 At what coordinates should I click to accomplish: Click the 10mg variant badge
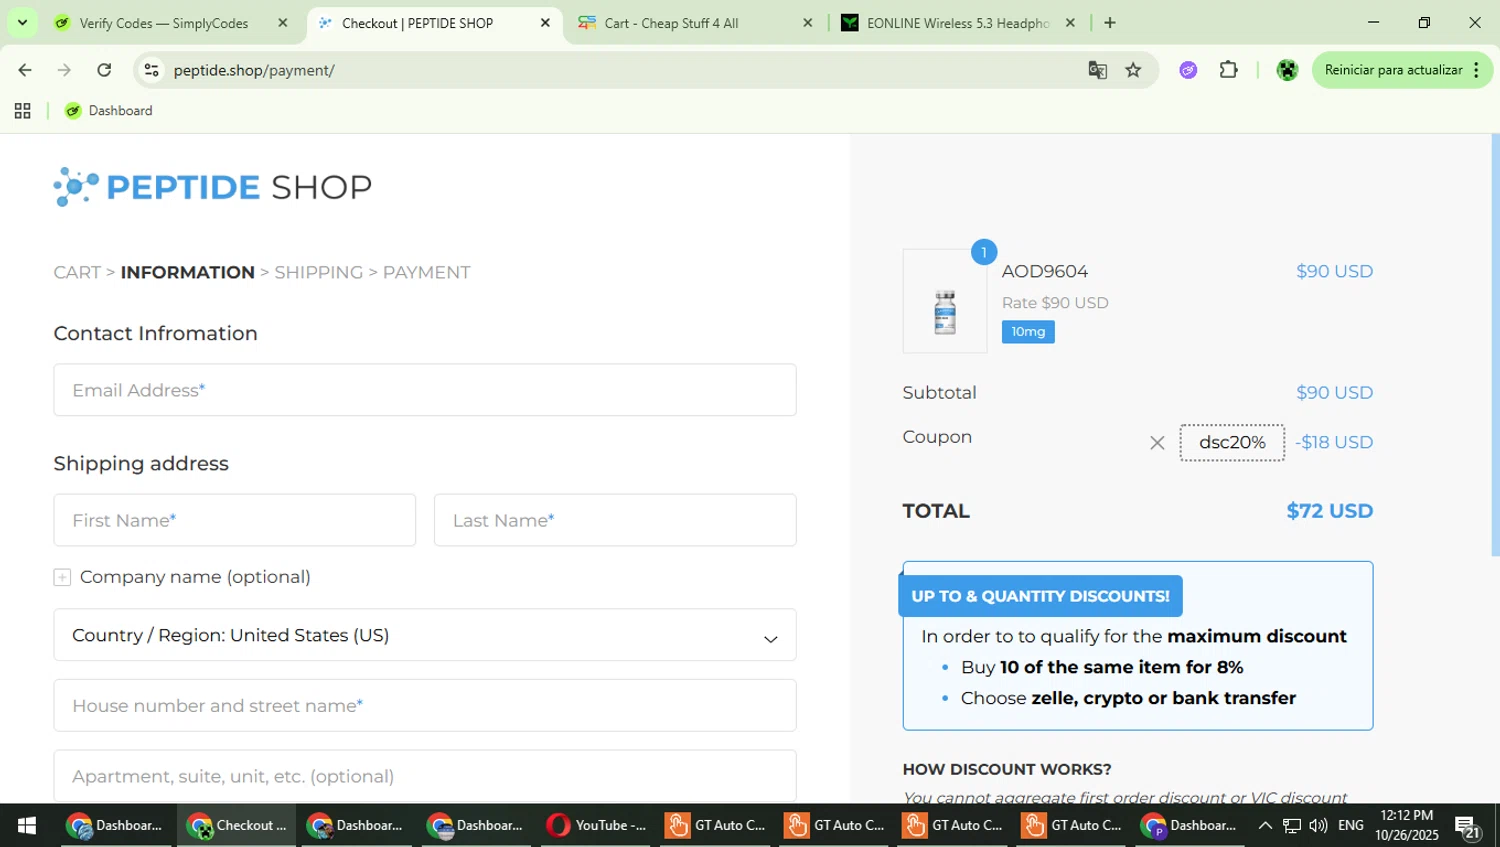tap(1028, 332)
